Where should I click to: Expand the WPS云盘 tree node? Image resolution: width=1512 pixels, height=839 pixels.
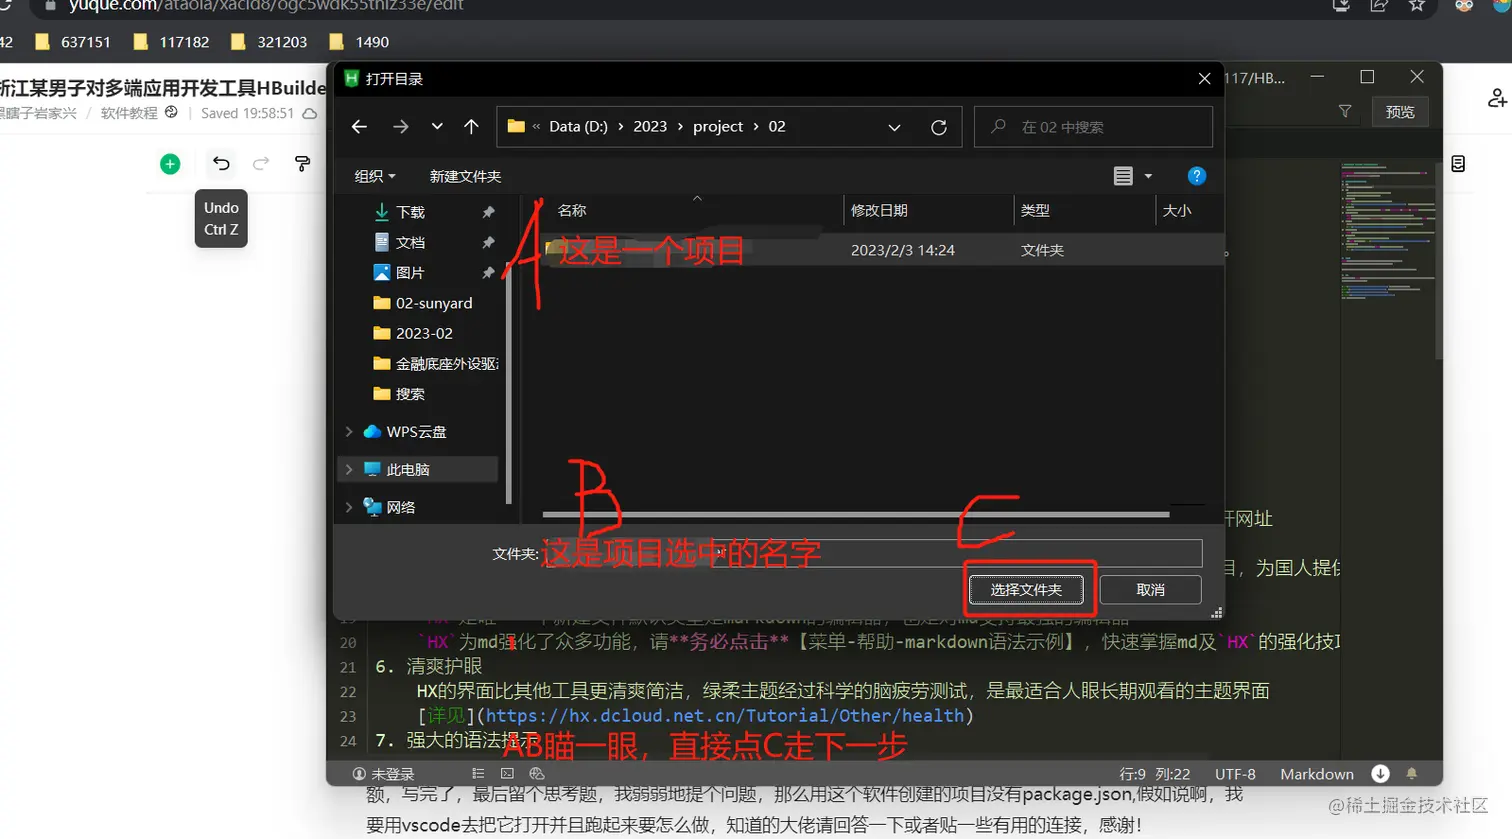[349, 432]
